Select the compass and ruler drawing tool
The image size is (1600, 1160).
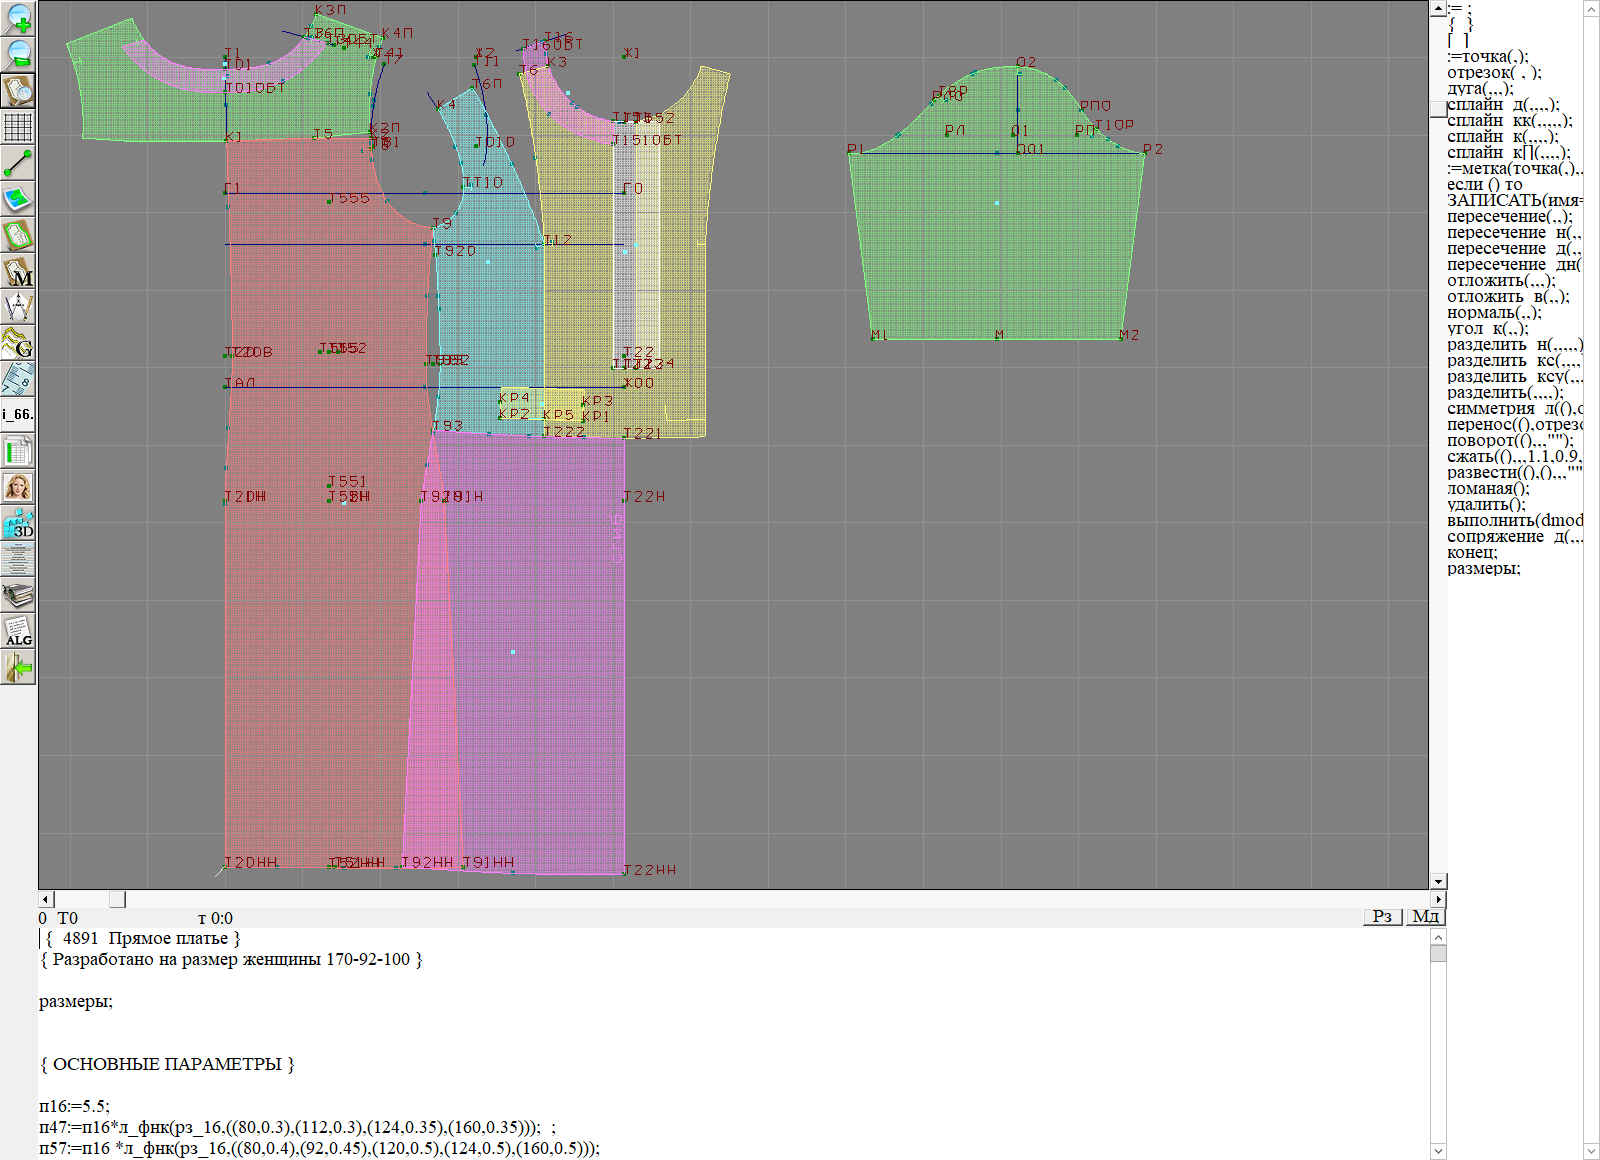pos(18,307)
